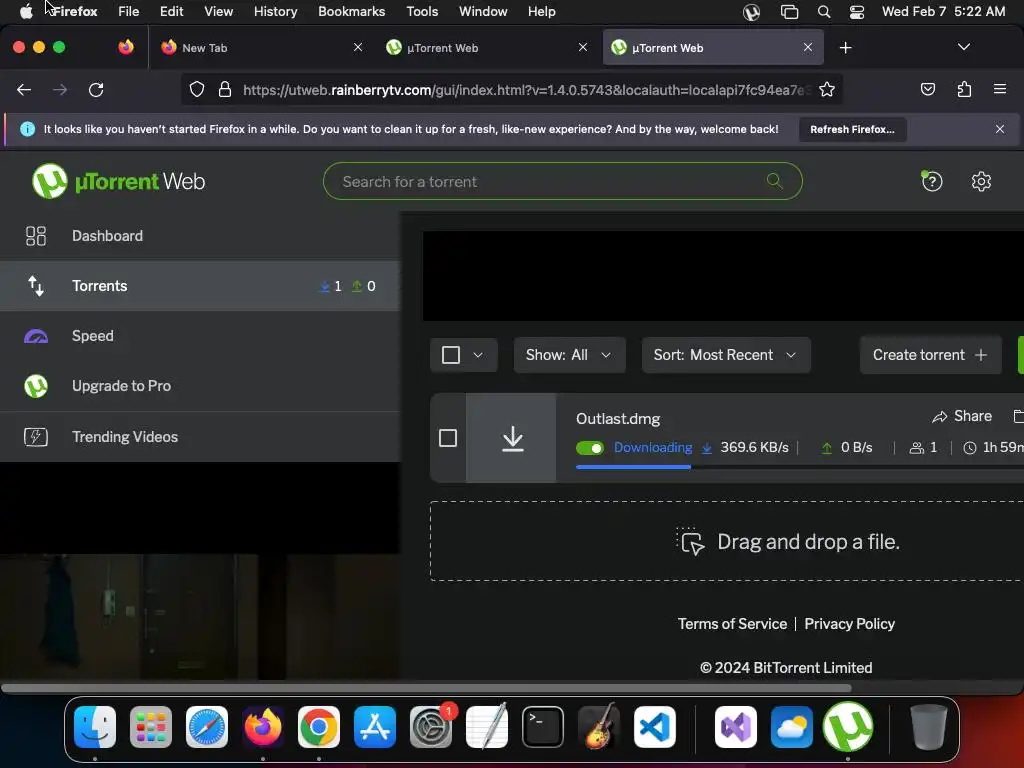Open Launchpad from the Dock
The image size is (1024, 768).
(151, 726)
